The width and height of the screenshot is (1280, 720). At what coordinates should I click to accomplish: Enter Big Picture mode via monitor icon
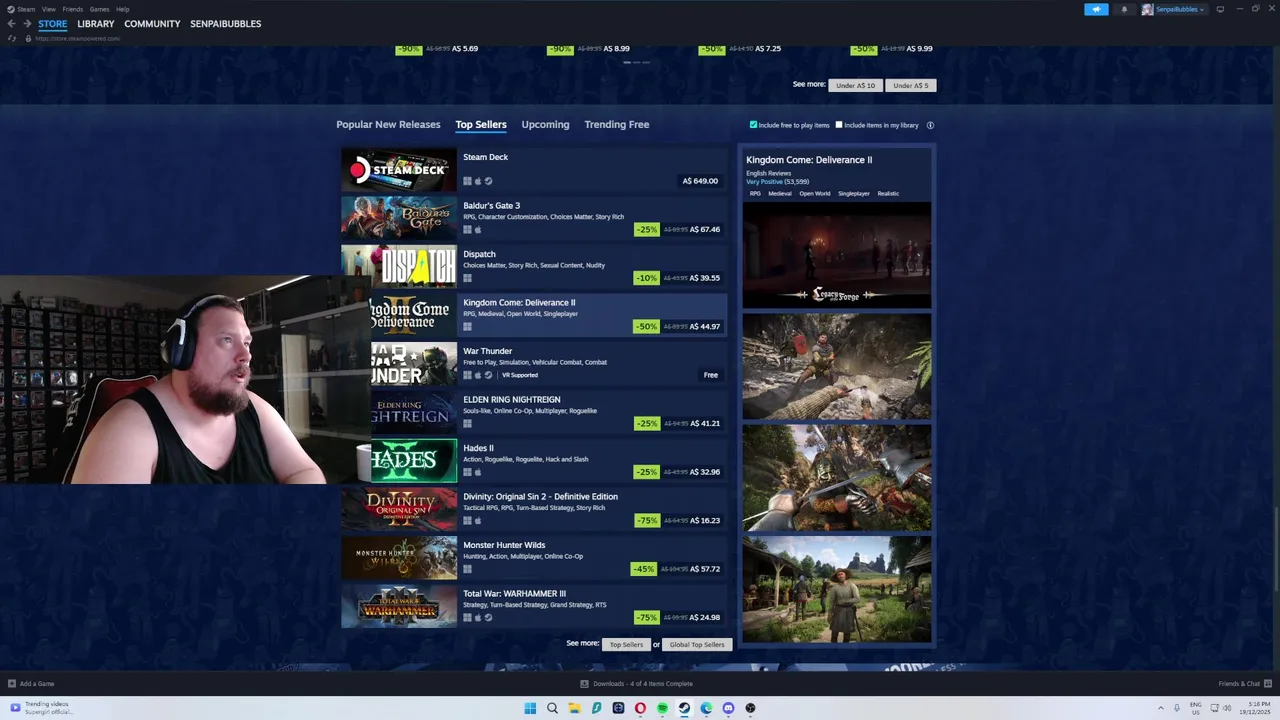coord(1220,9)
